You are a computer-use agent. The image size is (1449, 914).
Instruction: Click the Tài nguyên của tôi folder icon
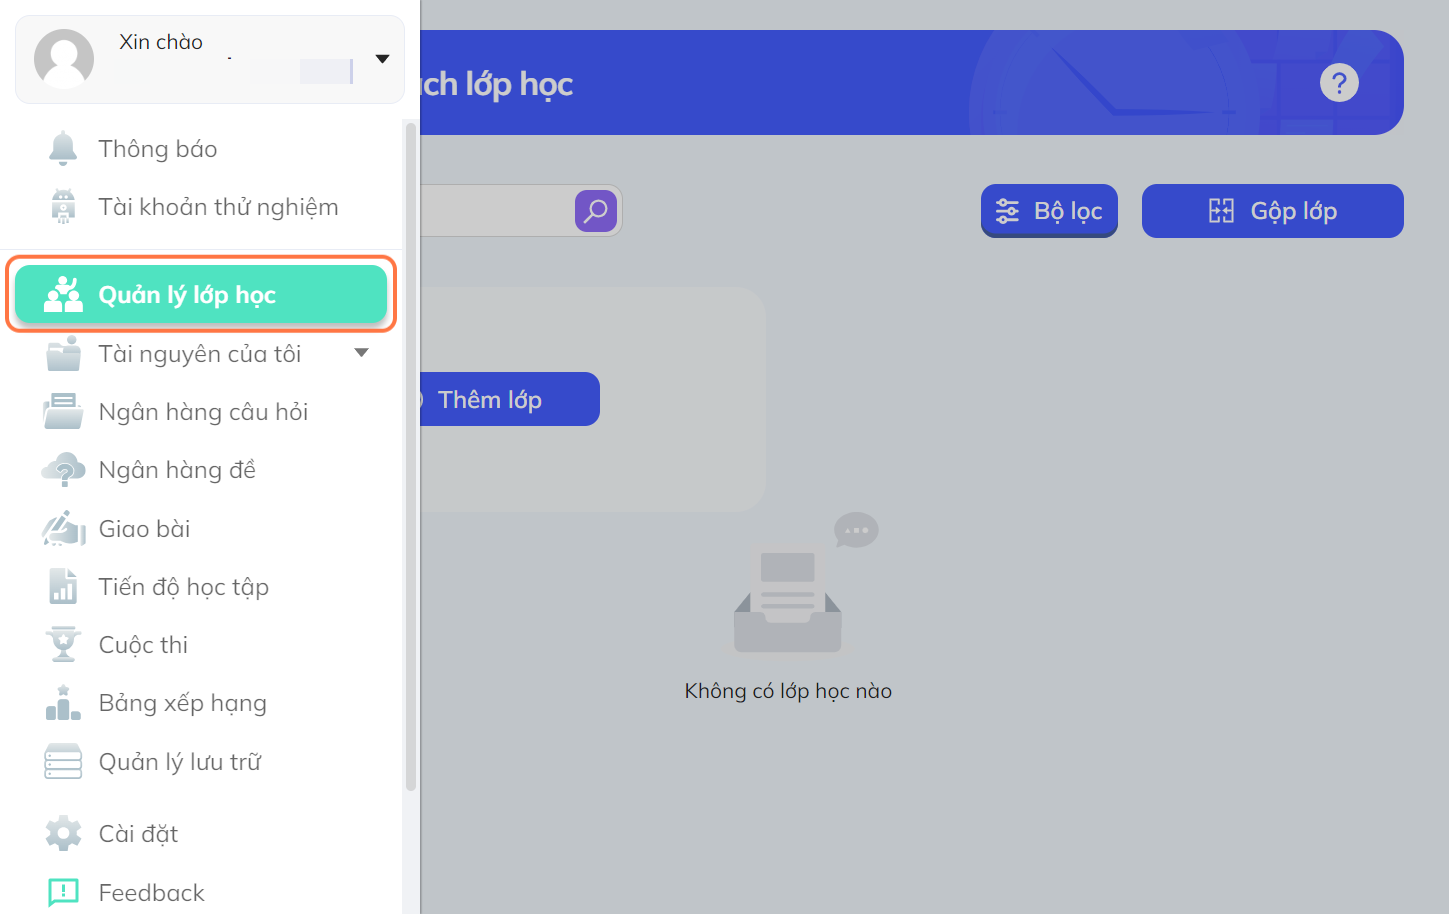63,354
